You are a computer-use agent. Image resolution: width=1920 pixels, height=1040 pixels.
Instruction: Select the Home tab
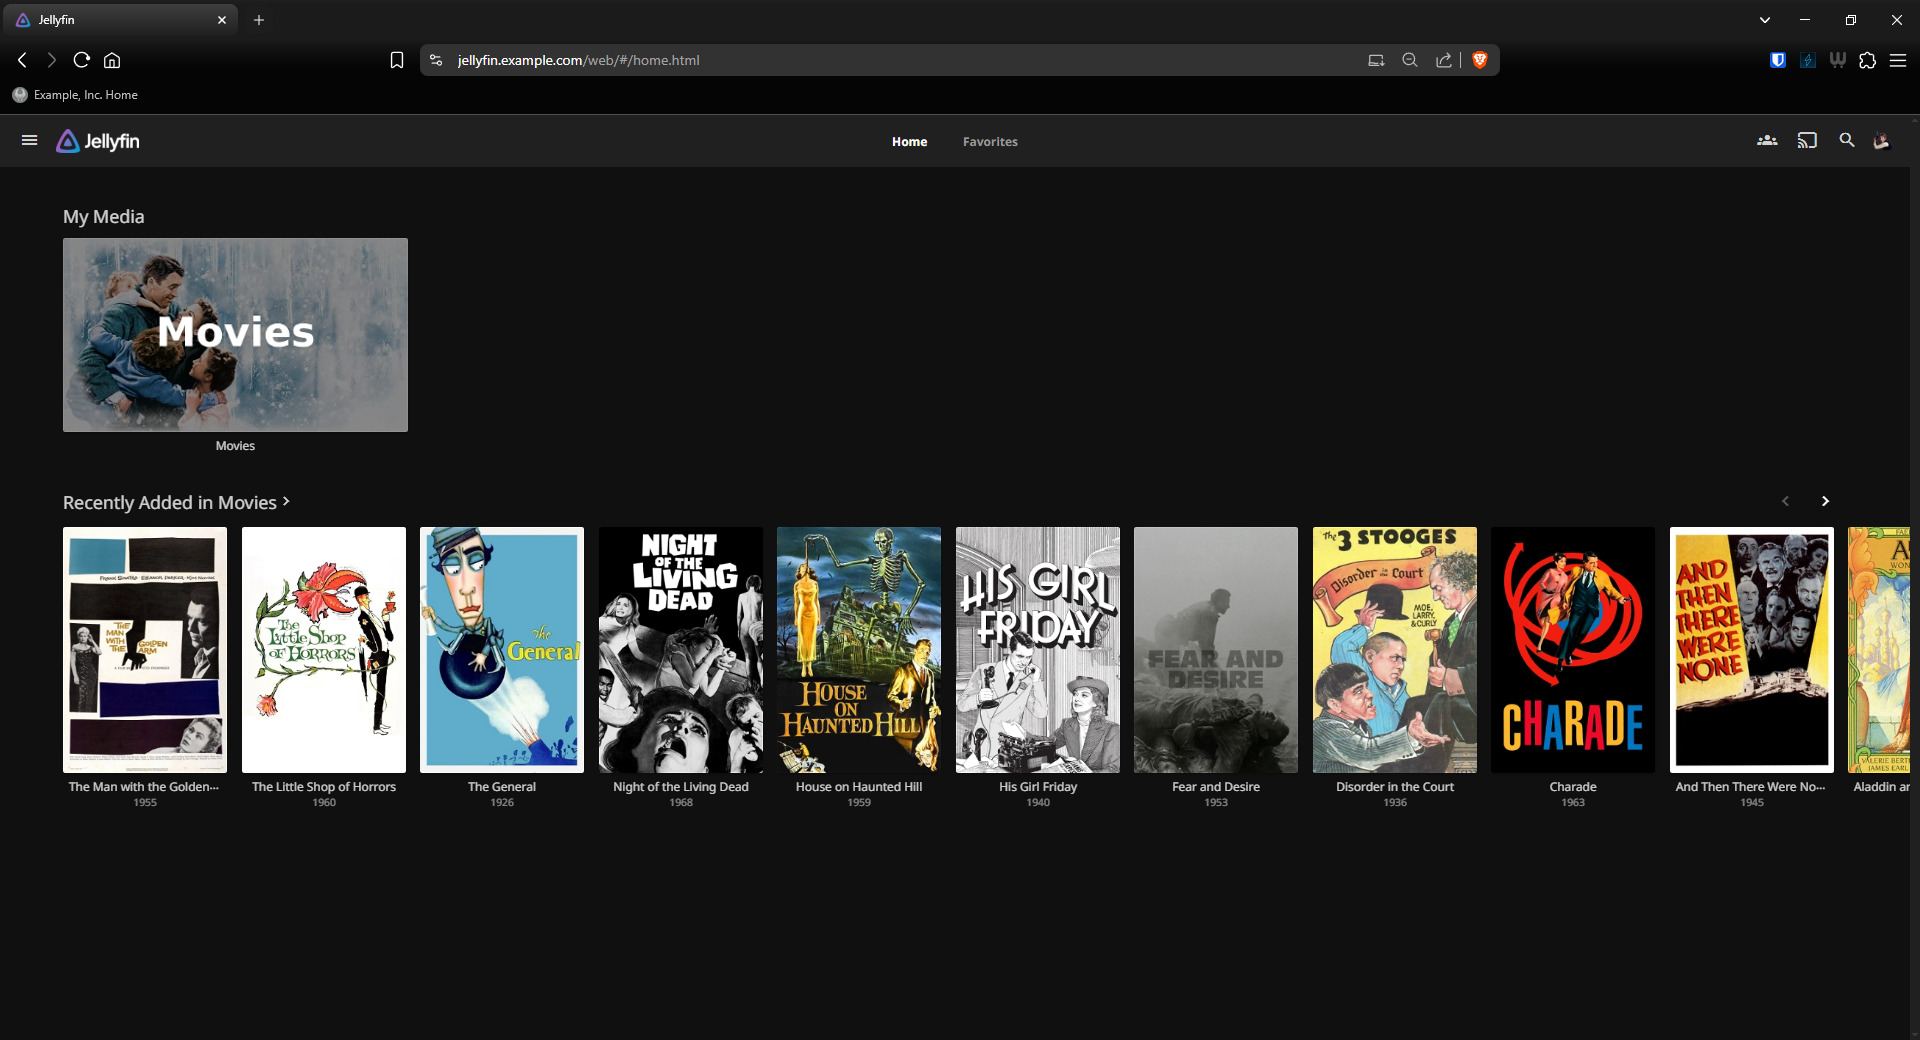pos(909,142)
